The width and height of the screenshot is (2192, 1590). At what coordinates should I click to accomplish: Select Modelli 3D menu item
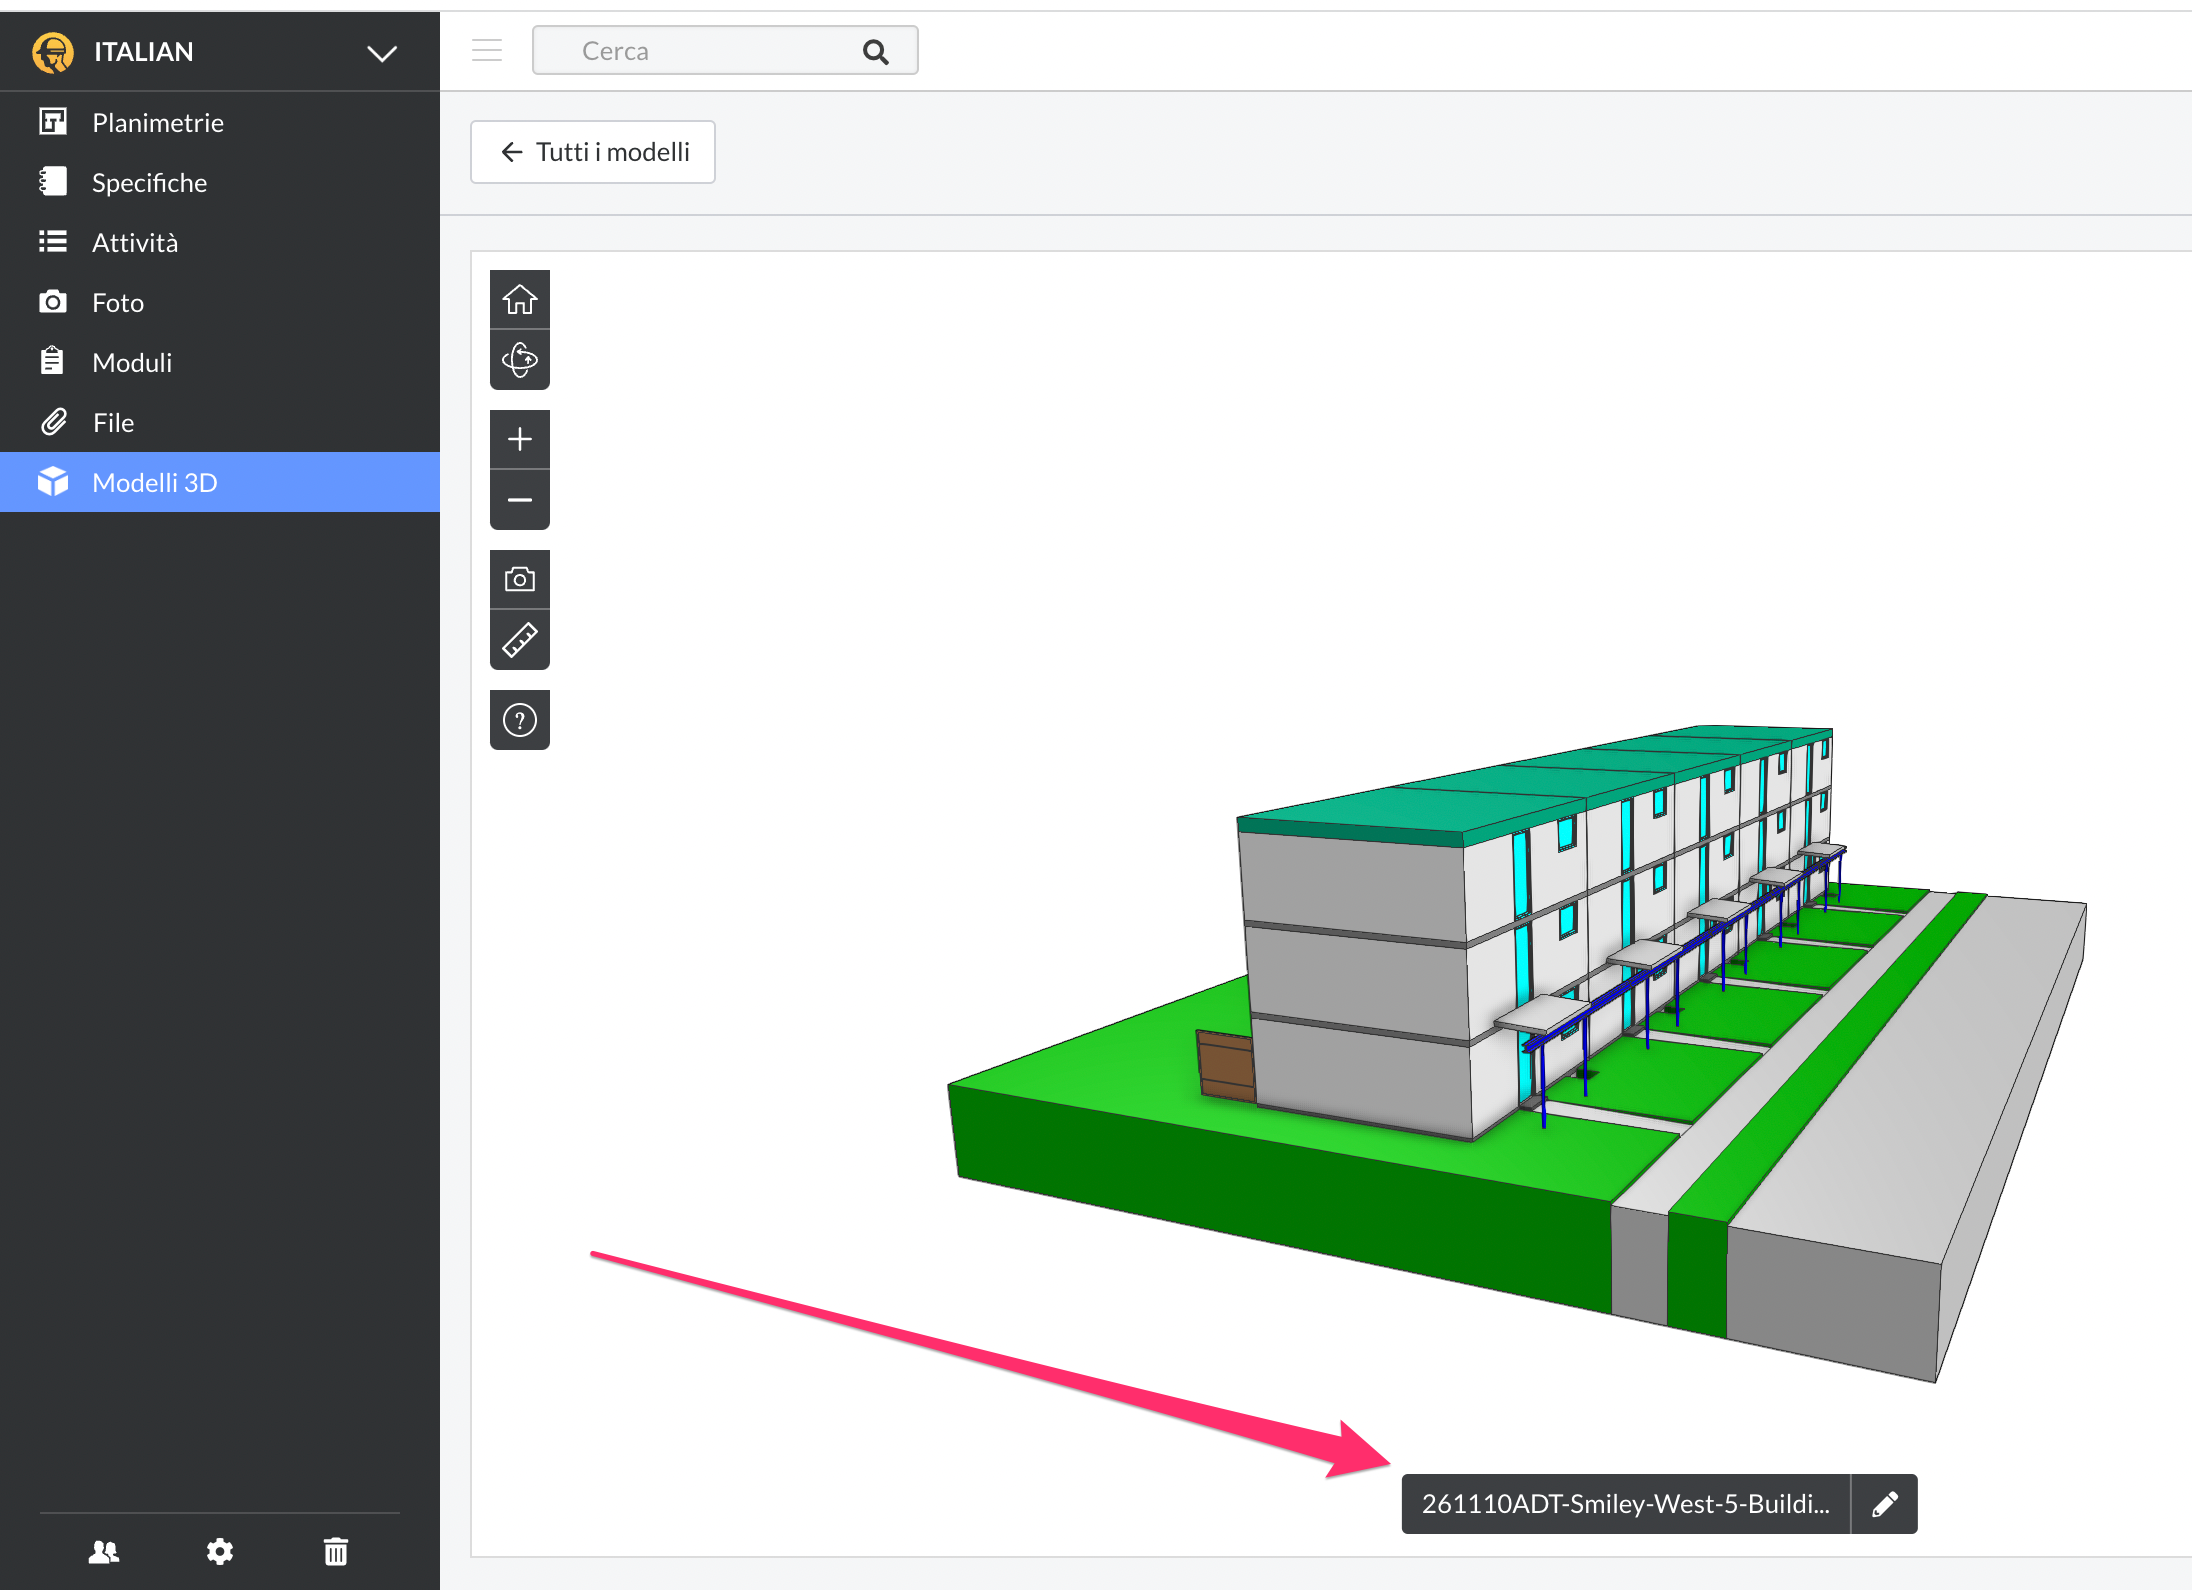pos(220,482)
